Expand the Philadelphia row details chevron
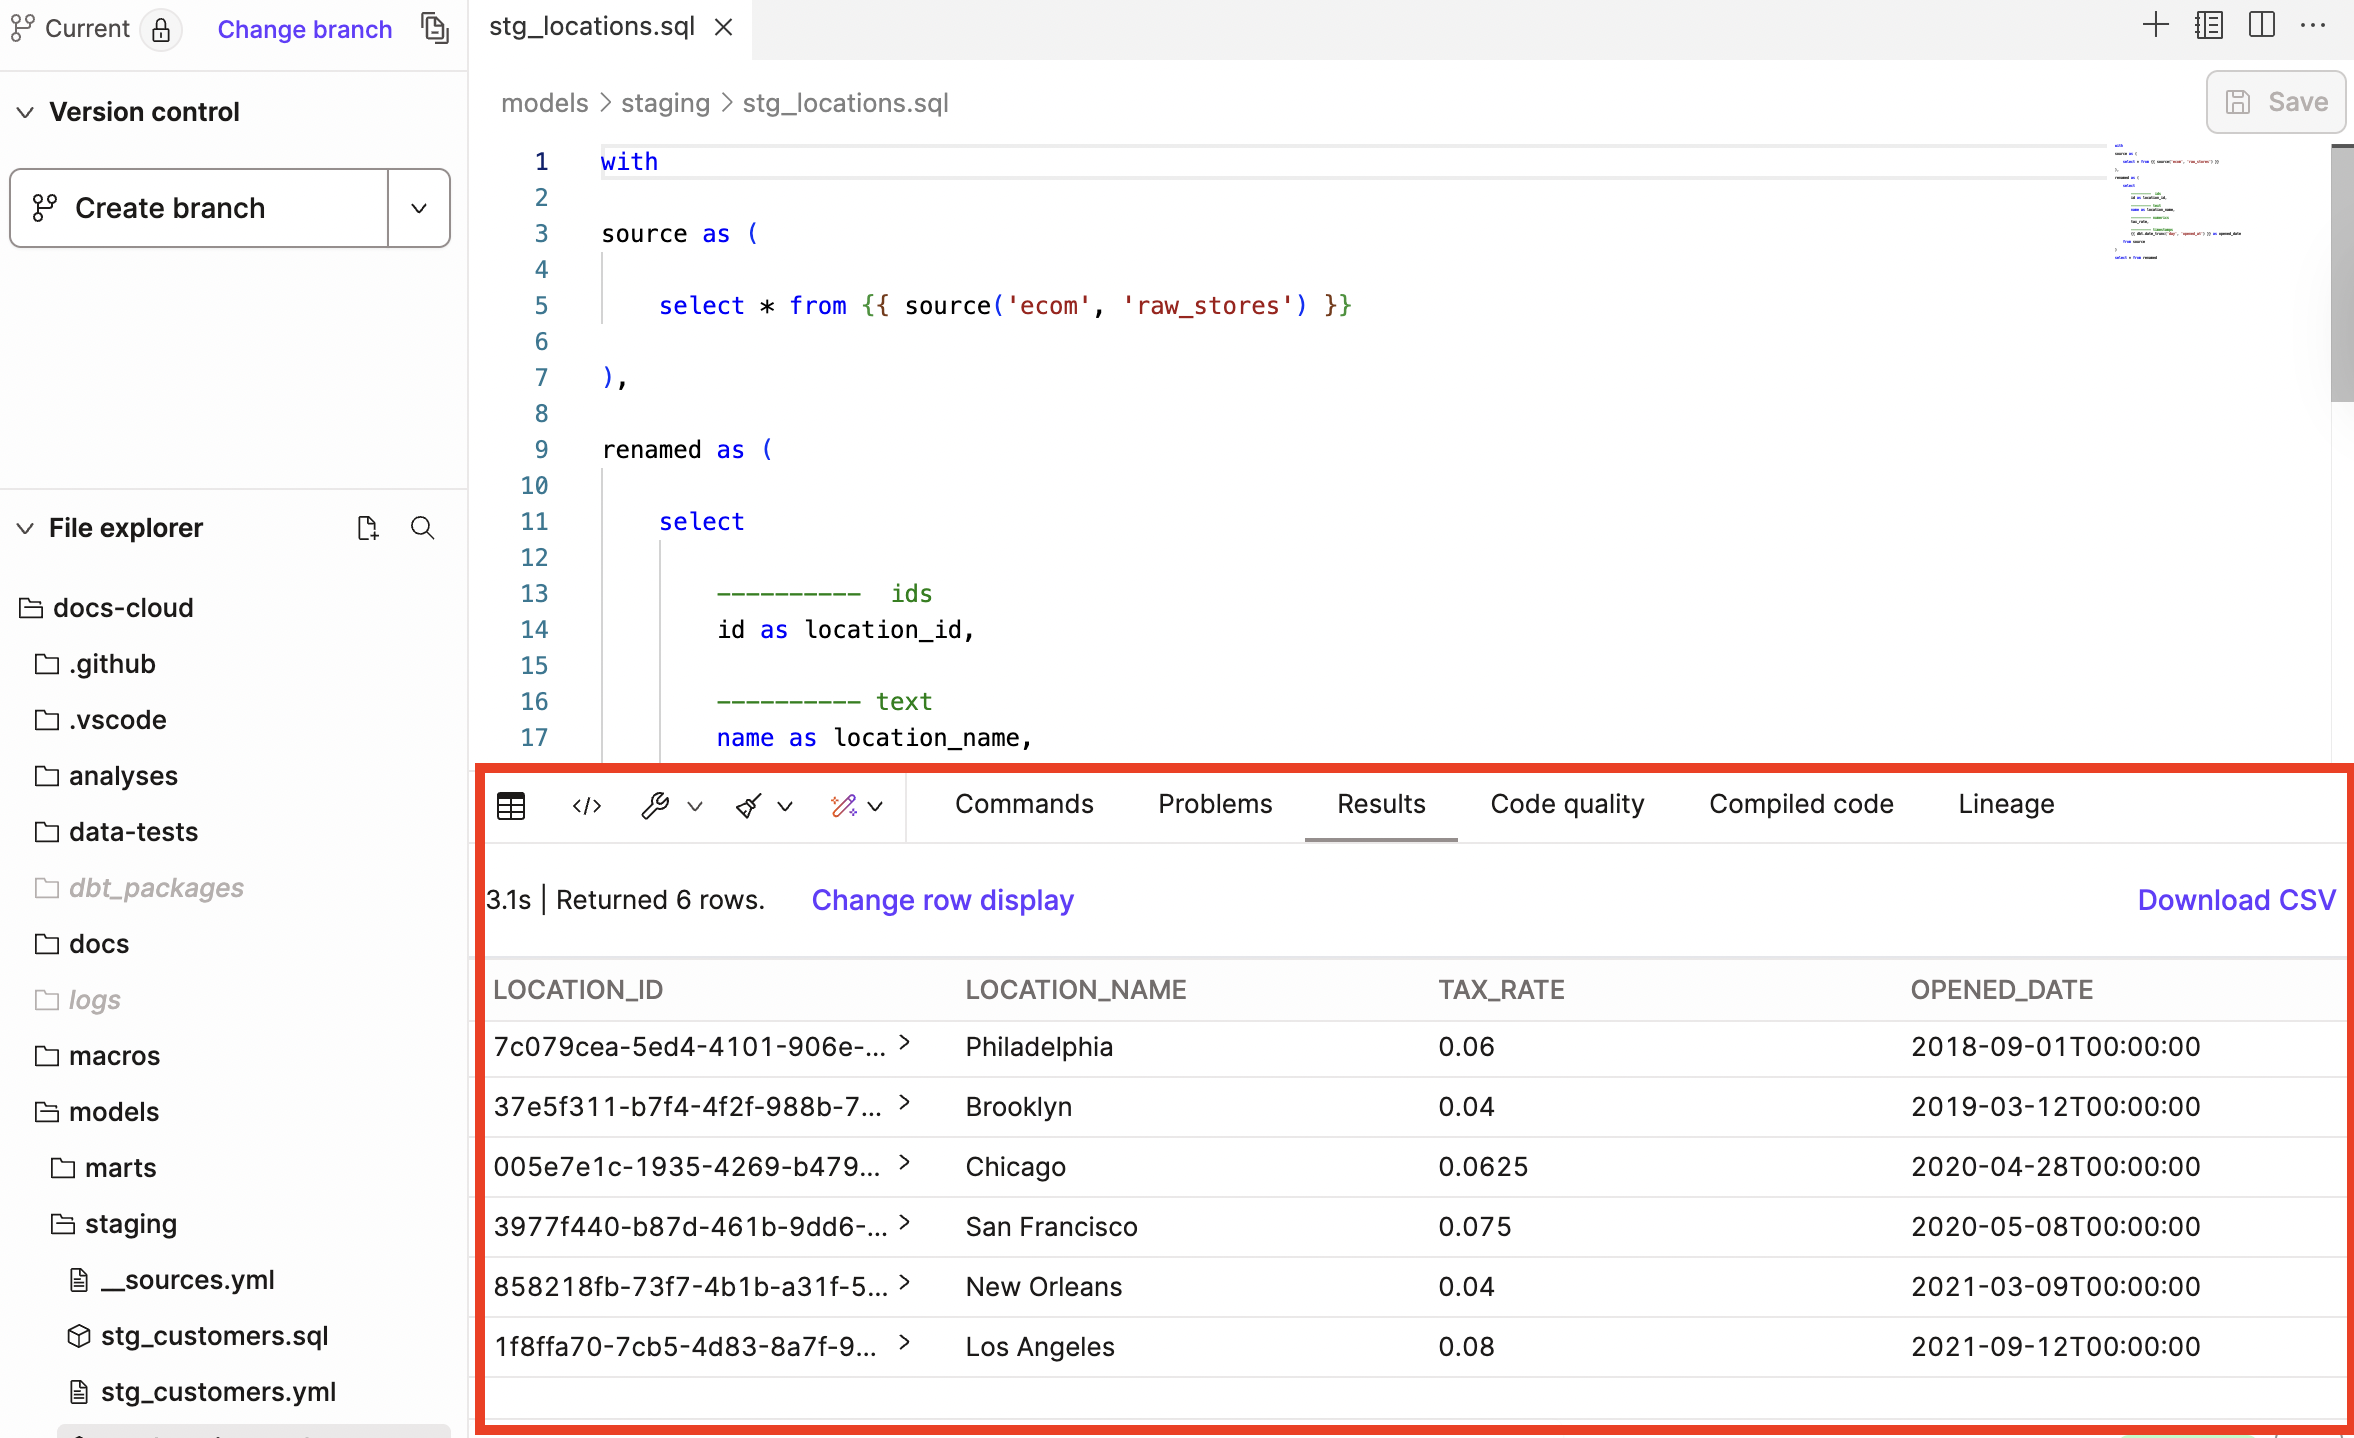 coord(905,1042)
